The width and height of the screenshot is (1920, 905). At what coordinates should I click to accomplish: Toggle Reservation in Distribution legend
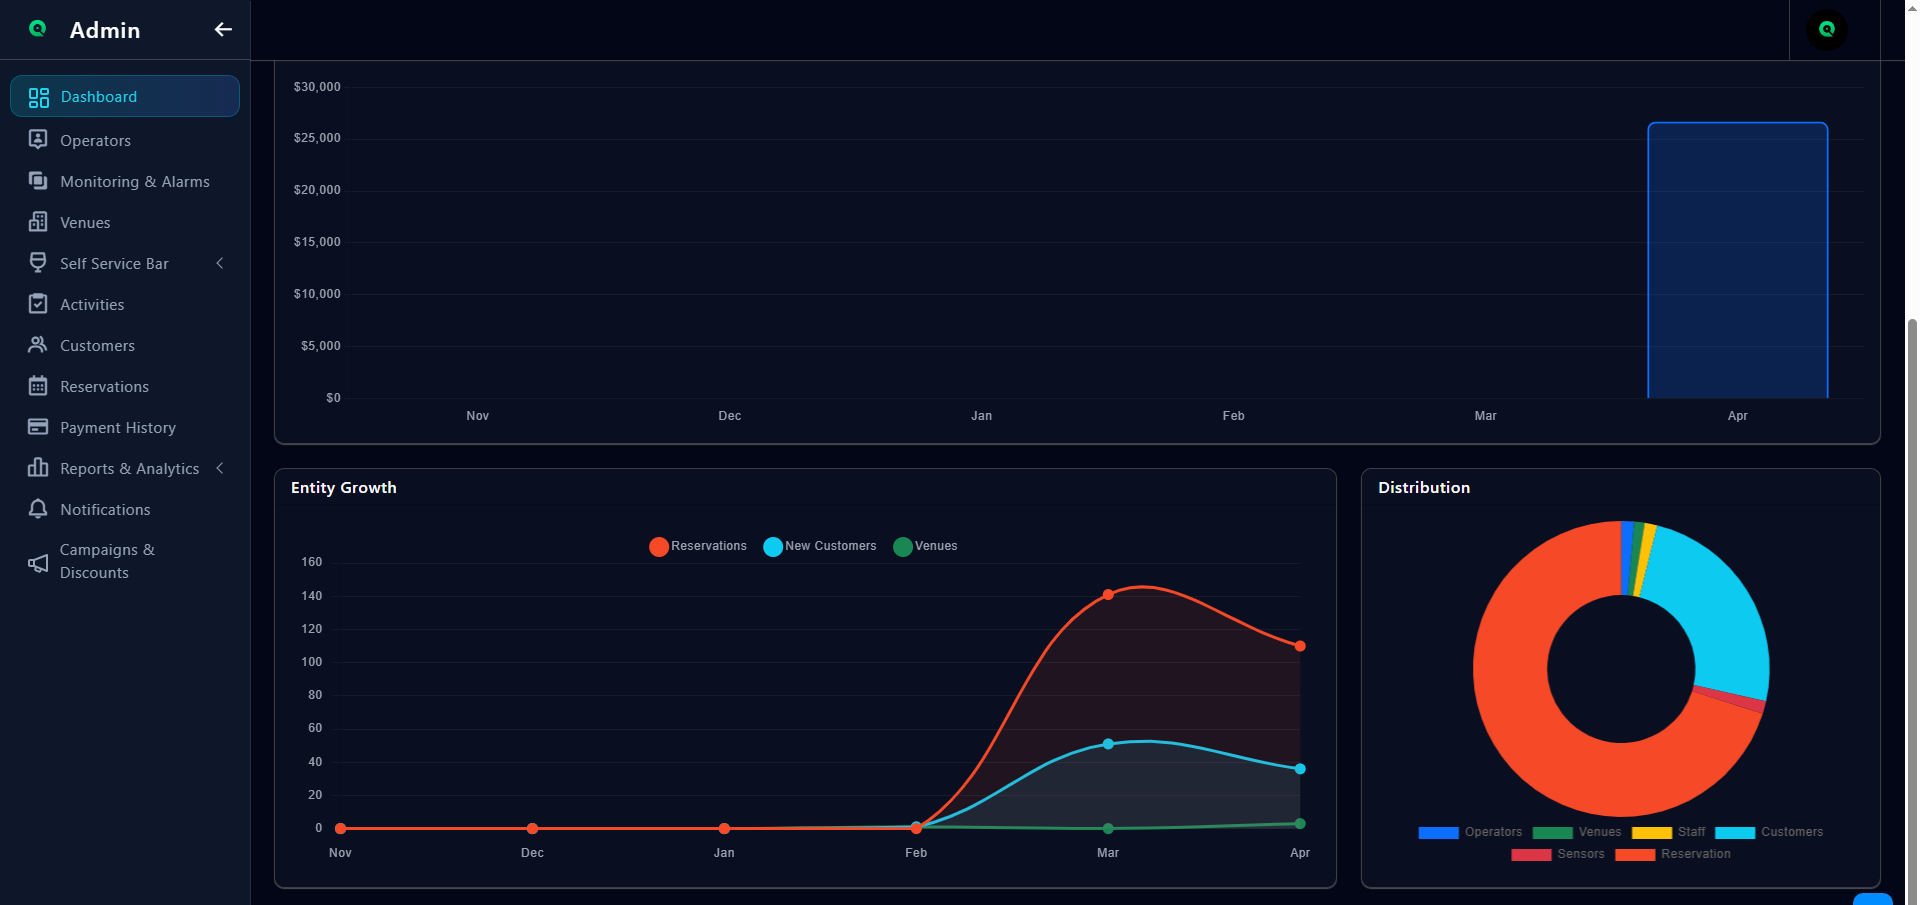[1672, 854]
